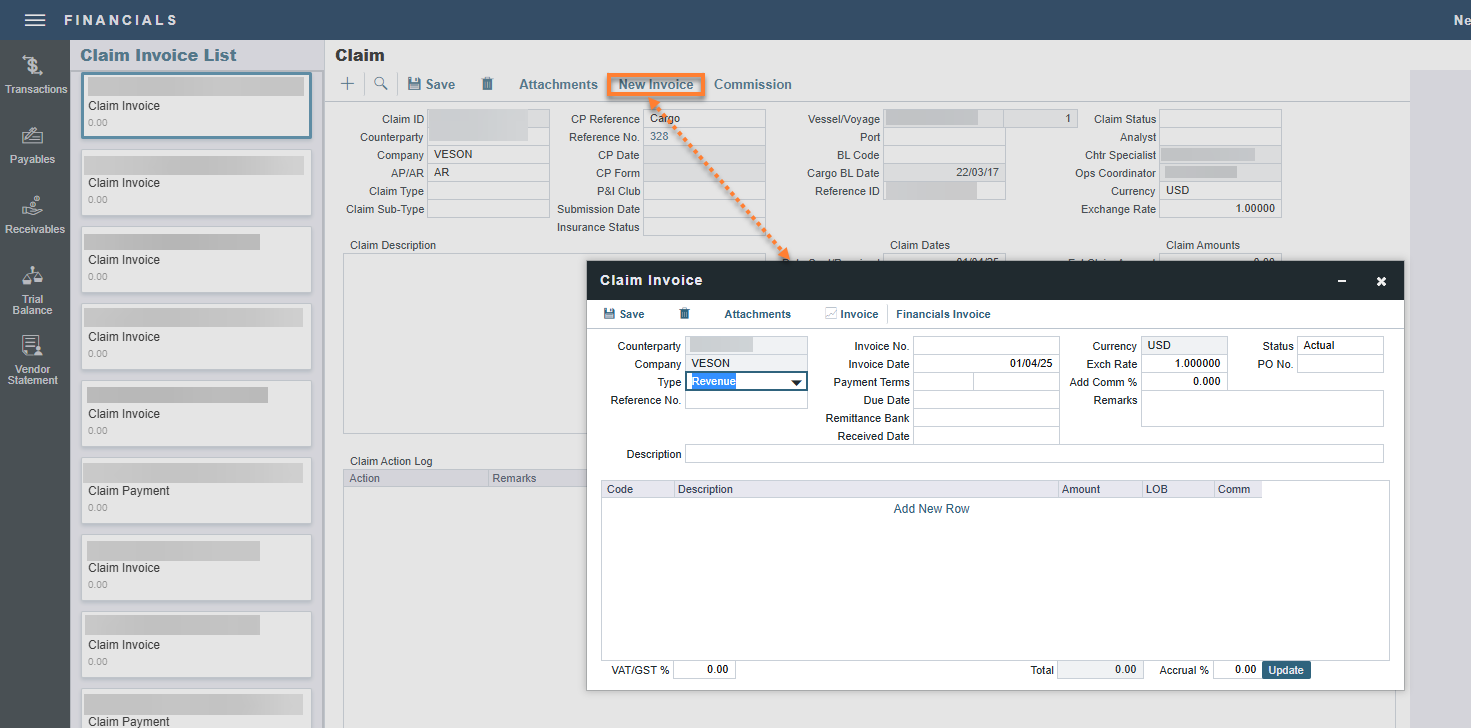Open Financials Invoice in the dialog
Viewport: 1471px width, 728px height.
[x=943, y=314]
